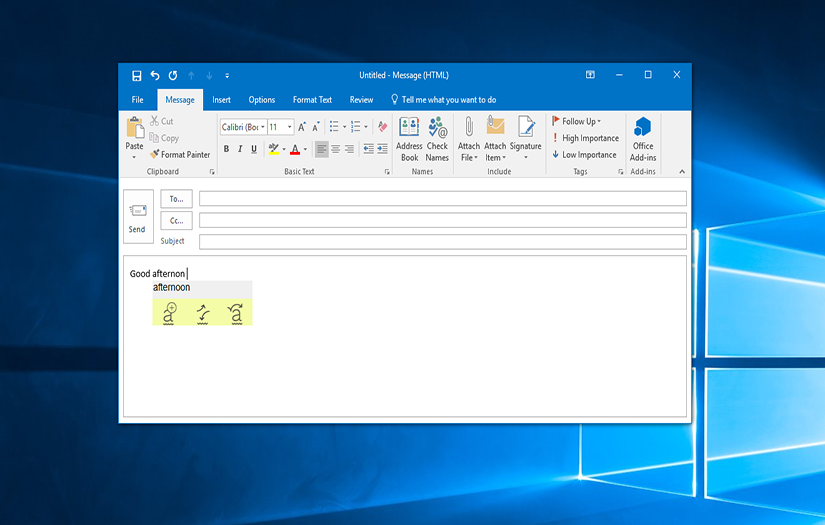Apply a numbered list
Screen dimensions: 825x525
coord(356,126)
